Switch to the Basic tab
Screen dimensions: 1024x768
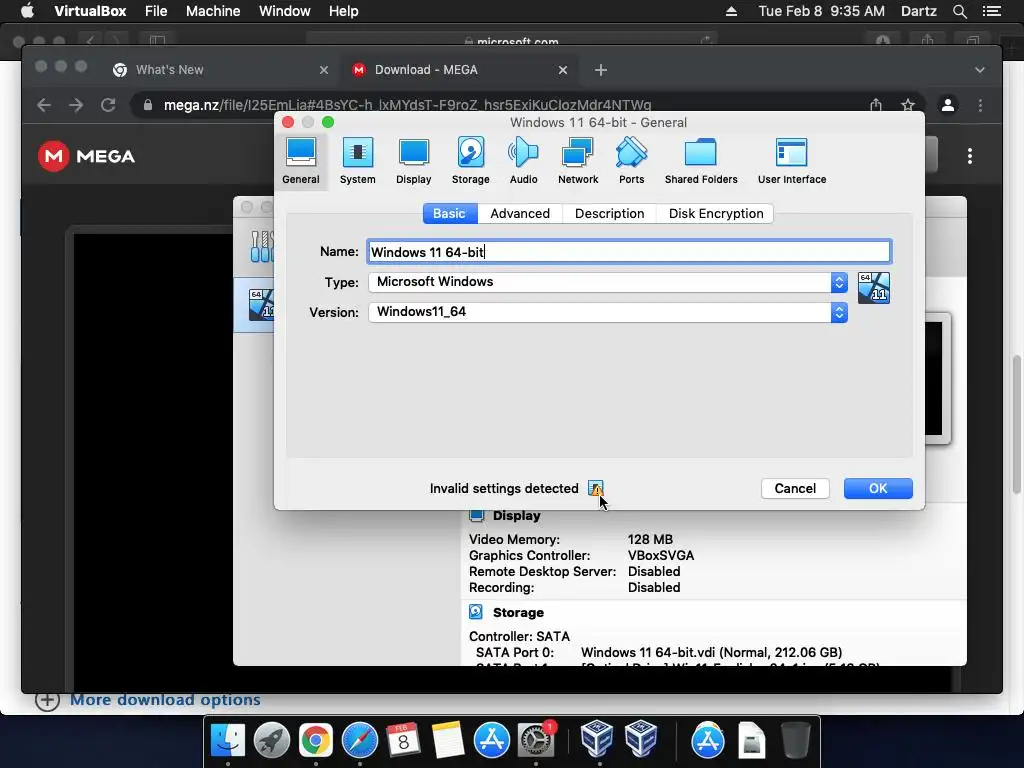pyautogui.click(x=449, y=214)
